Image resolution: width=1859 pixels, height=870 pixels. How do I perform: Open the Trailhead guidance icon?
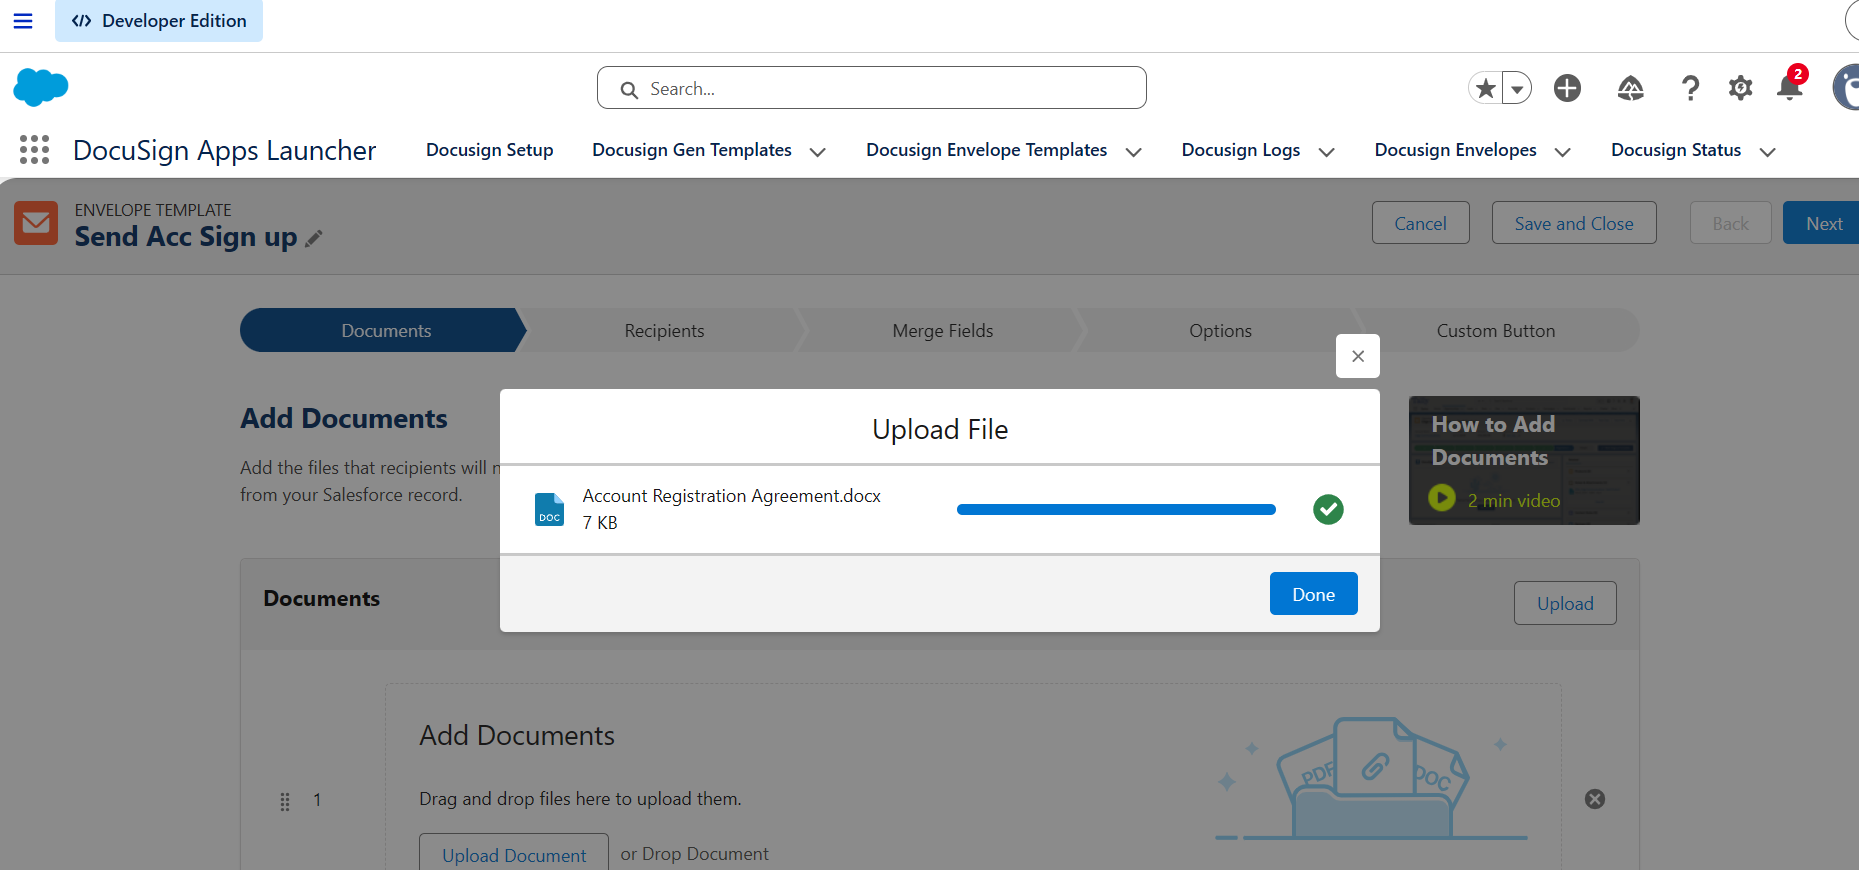click(1630, 88)
